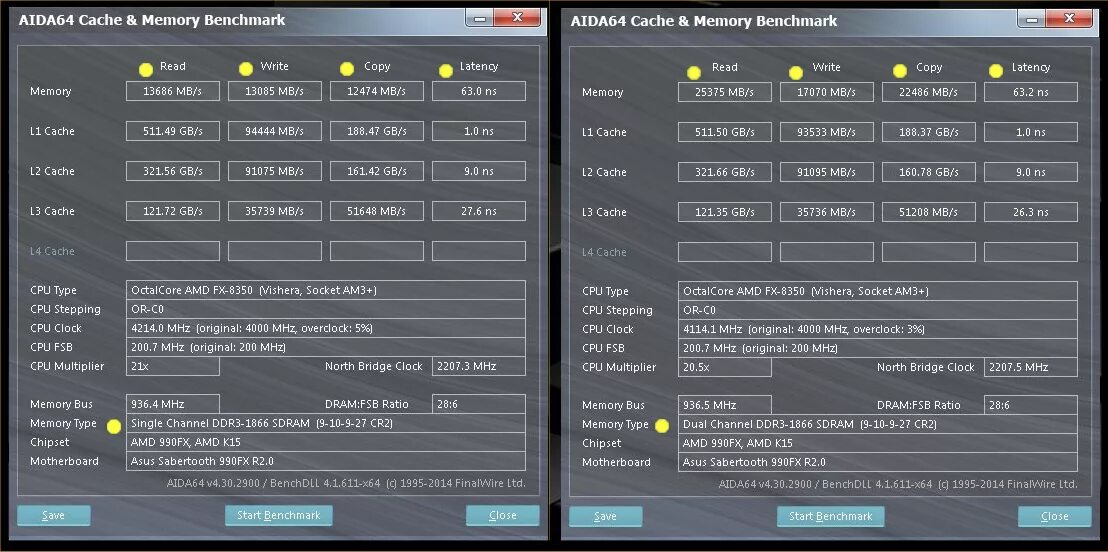Click the 51208 MB/s L3 copy field
The image size is (1108, 552).
coord(929,211)
